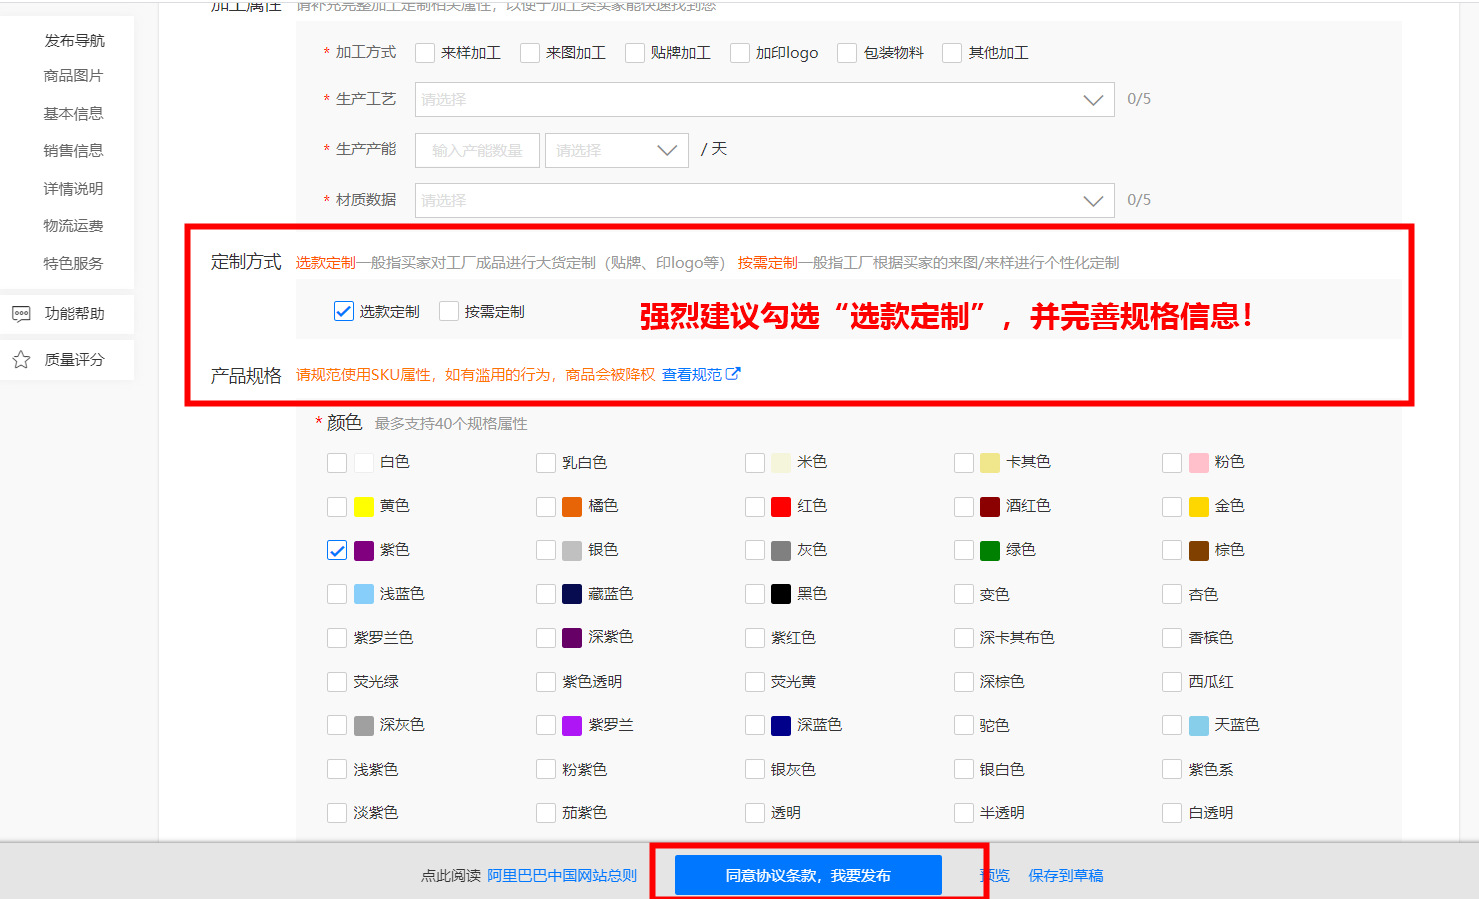Enable the 加印logo checkbox
Viewport: 1479px width, 899px height.
click(x=740, y=52)
